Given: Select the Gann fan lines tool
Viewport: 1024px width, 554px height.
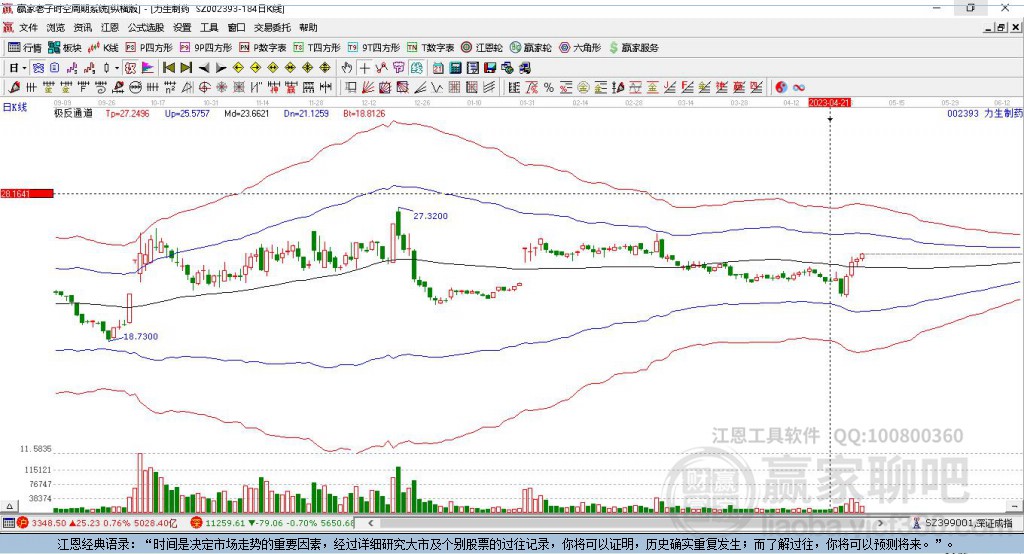Looking at the screenshot, I should [367, 88].
